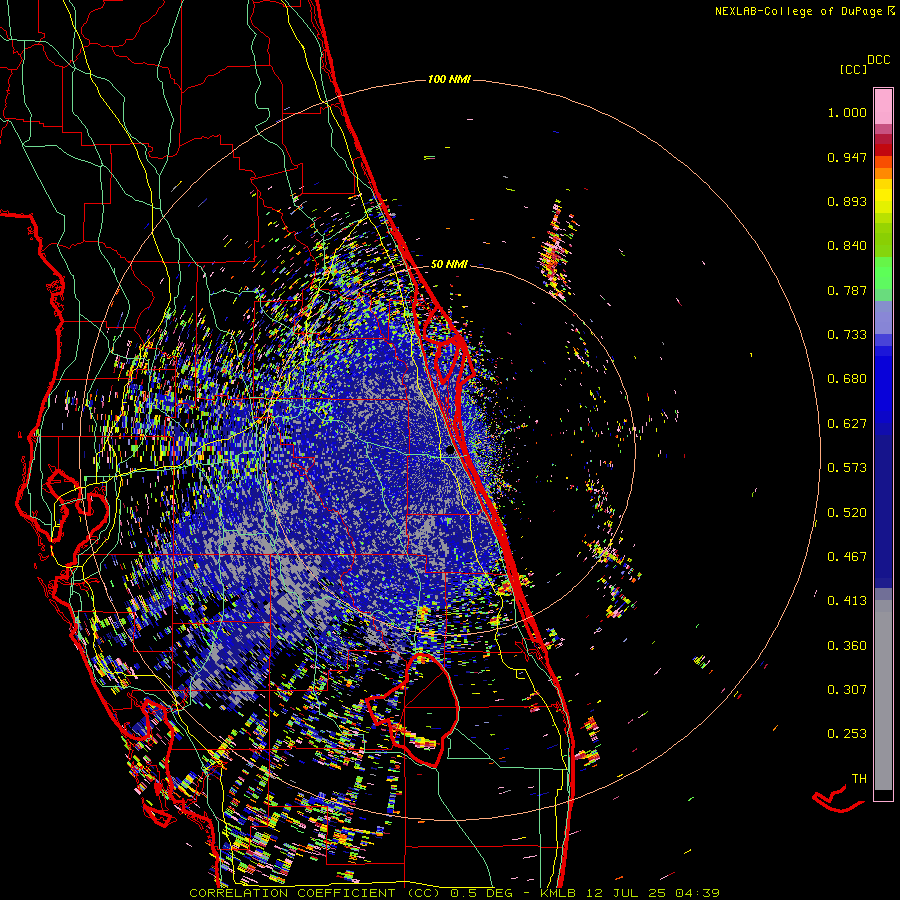
Task: Select the 0.413 scale label
Action: point(847,601)
